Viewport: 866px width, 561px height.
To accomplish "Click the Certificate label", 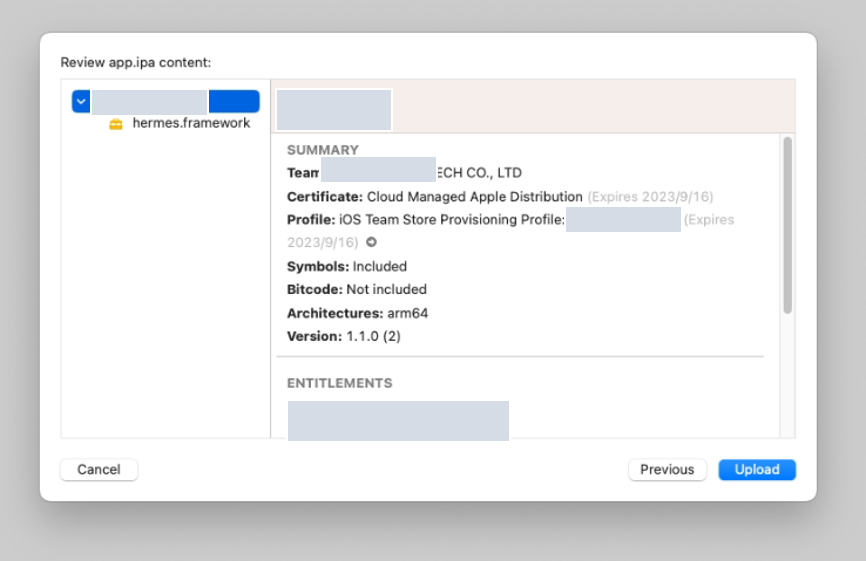I will [324, 197].
